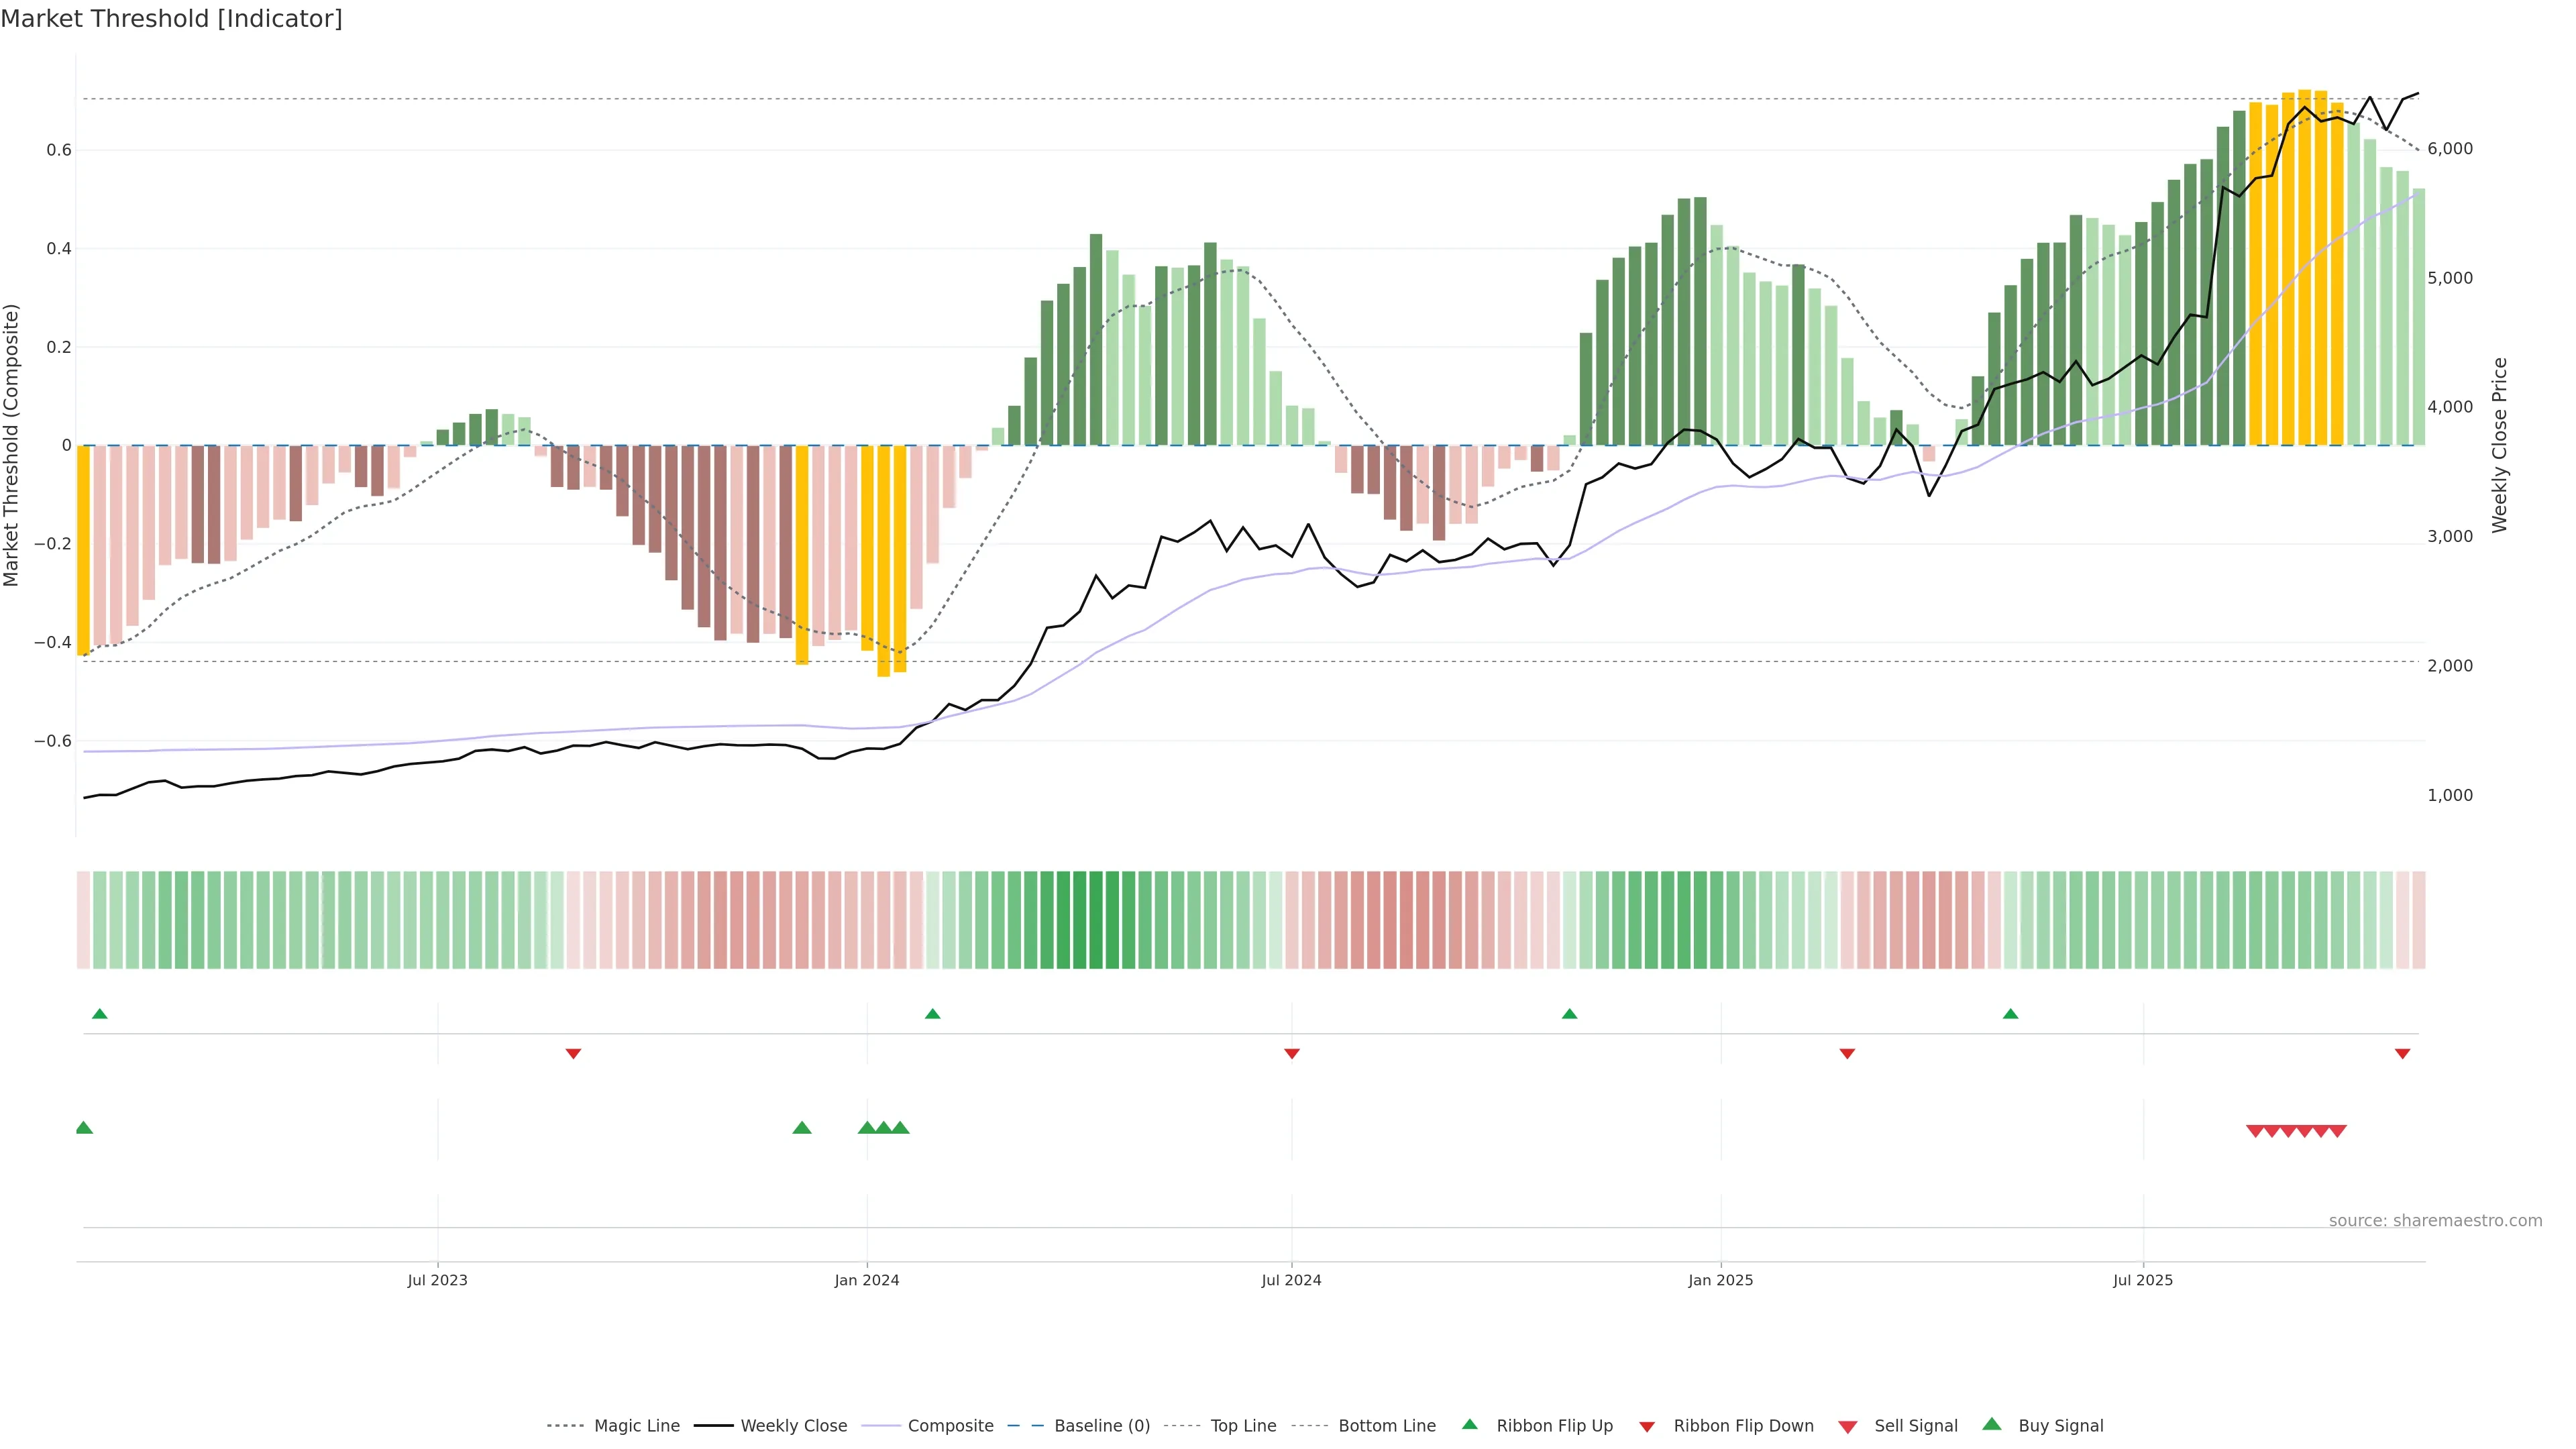Click the first buy signal triangle at far left

(84, 1128)
